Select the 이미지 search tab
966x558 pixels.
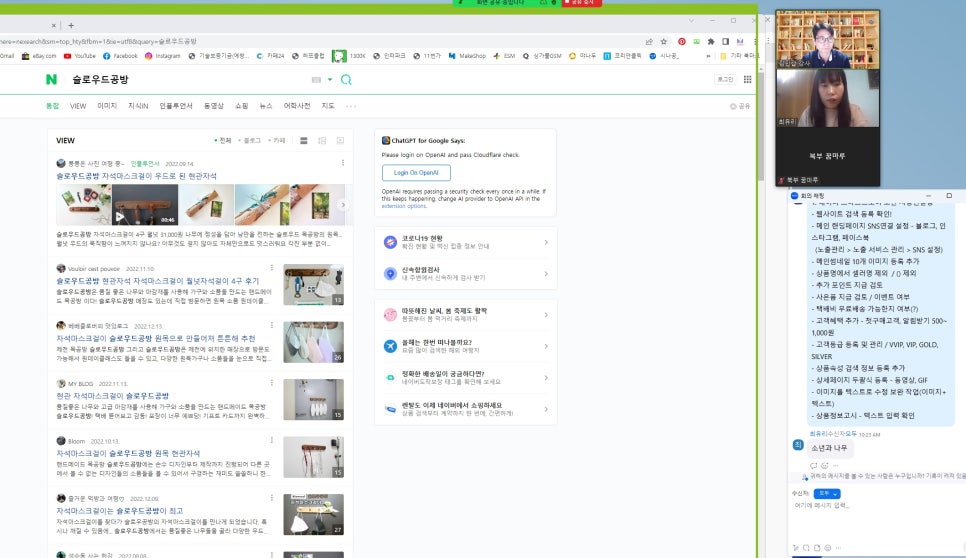[107, 106]
